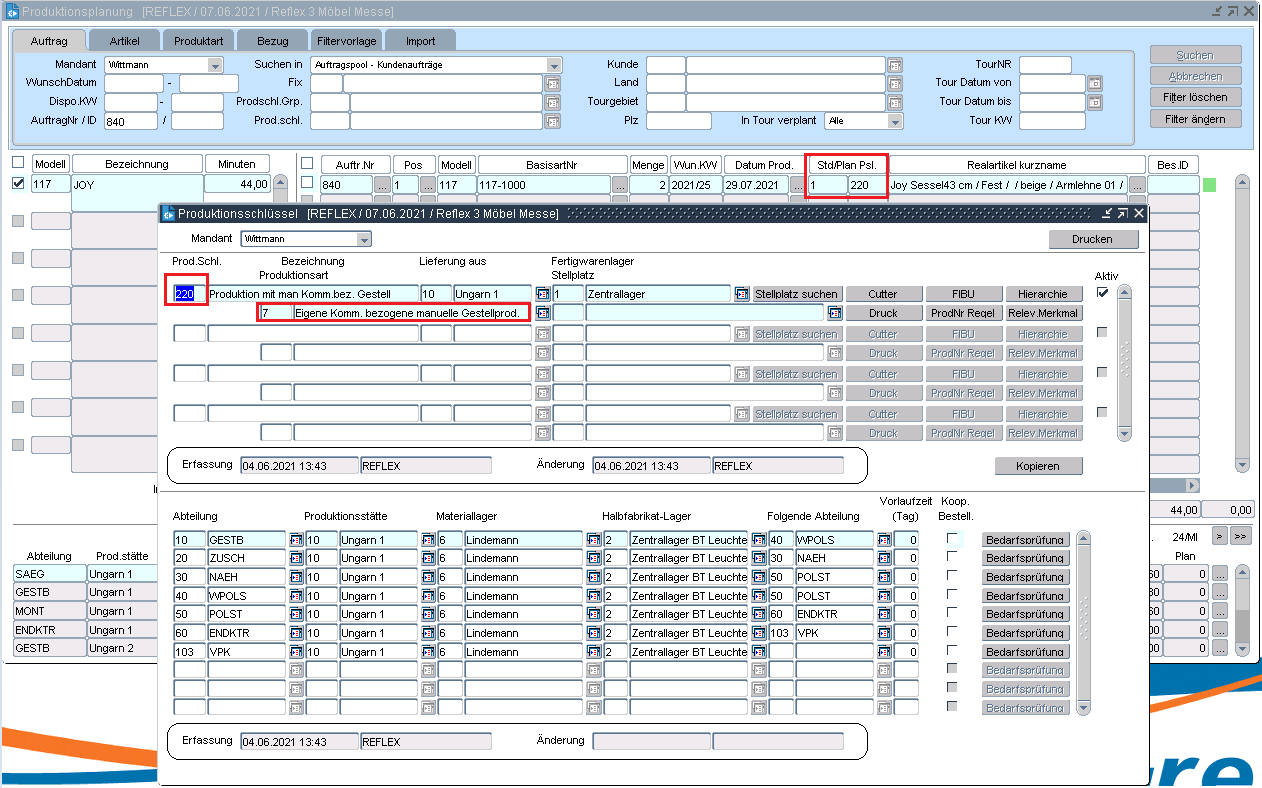Open lookup icon for Produktionsart Eigene Komm. row
The height and width of the screenshot is (788, 1262).
pos(543,313)
